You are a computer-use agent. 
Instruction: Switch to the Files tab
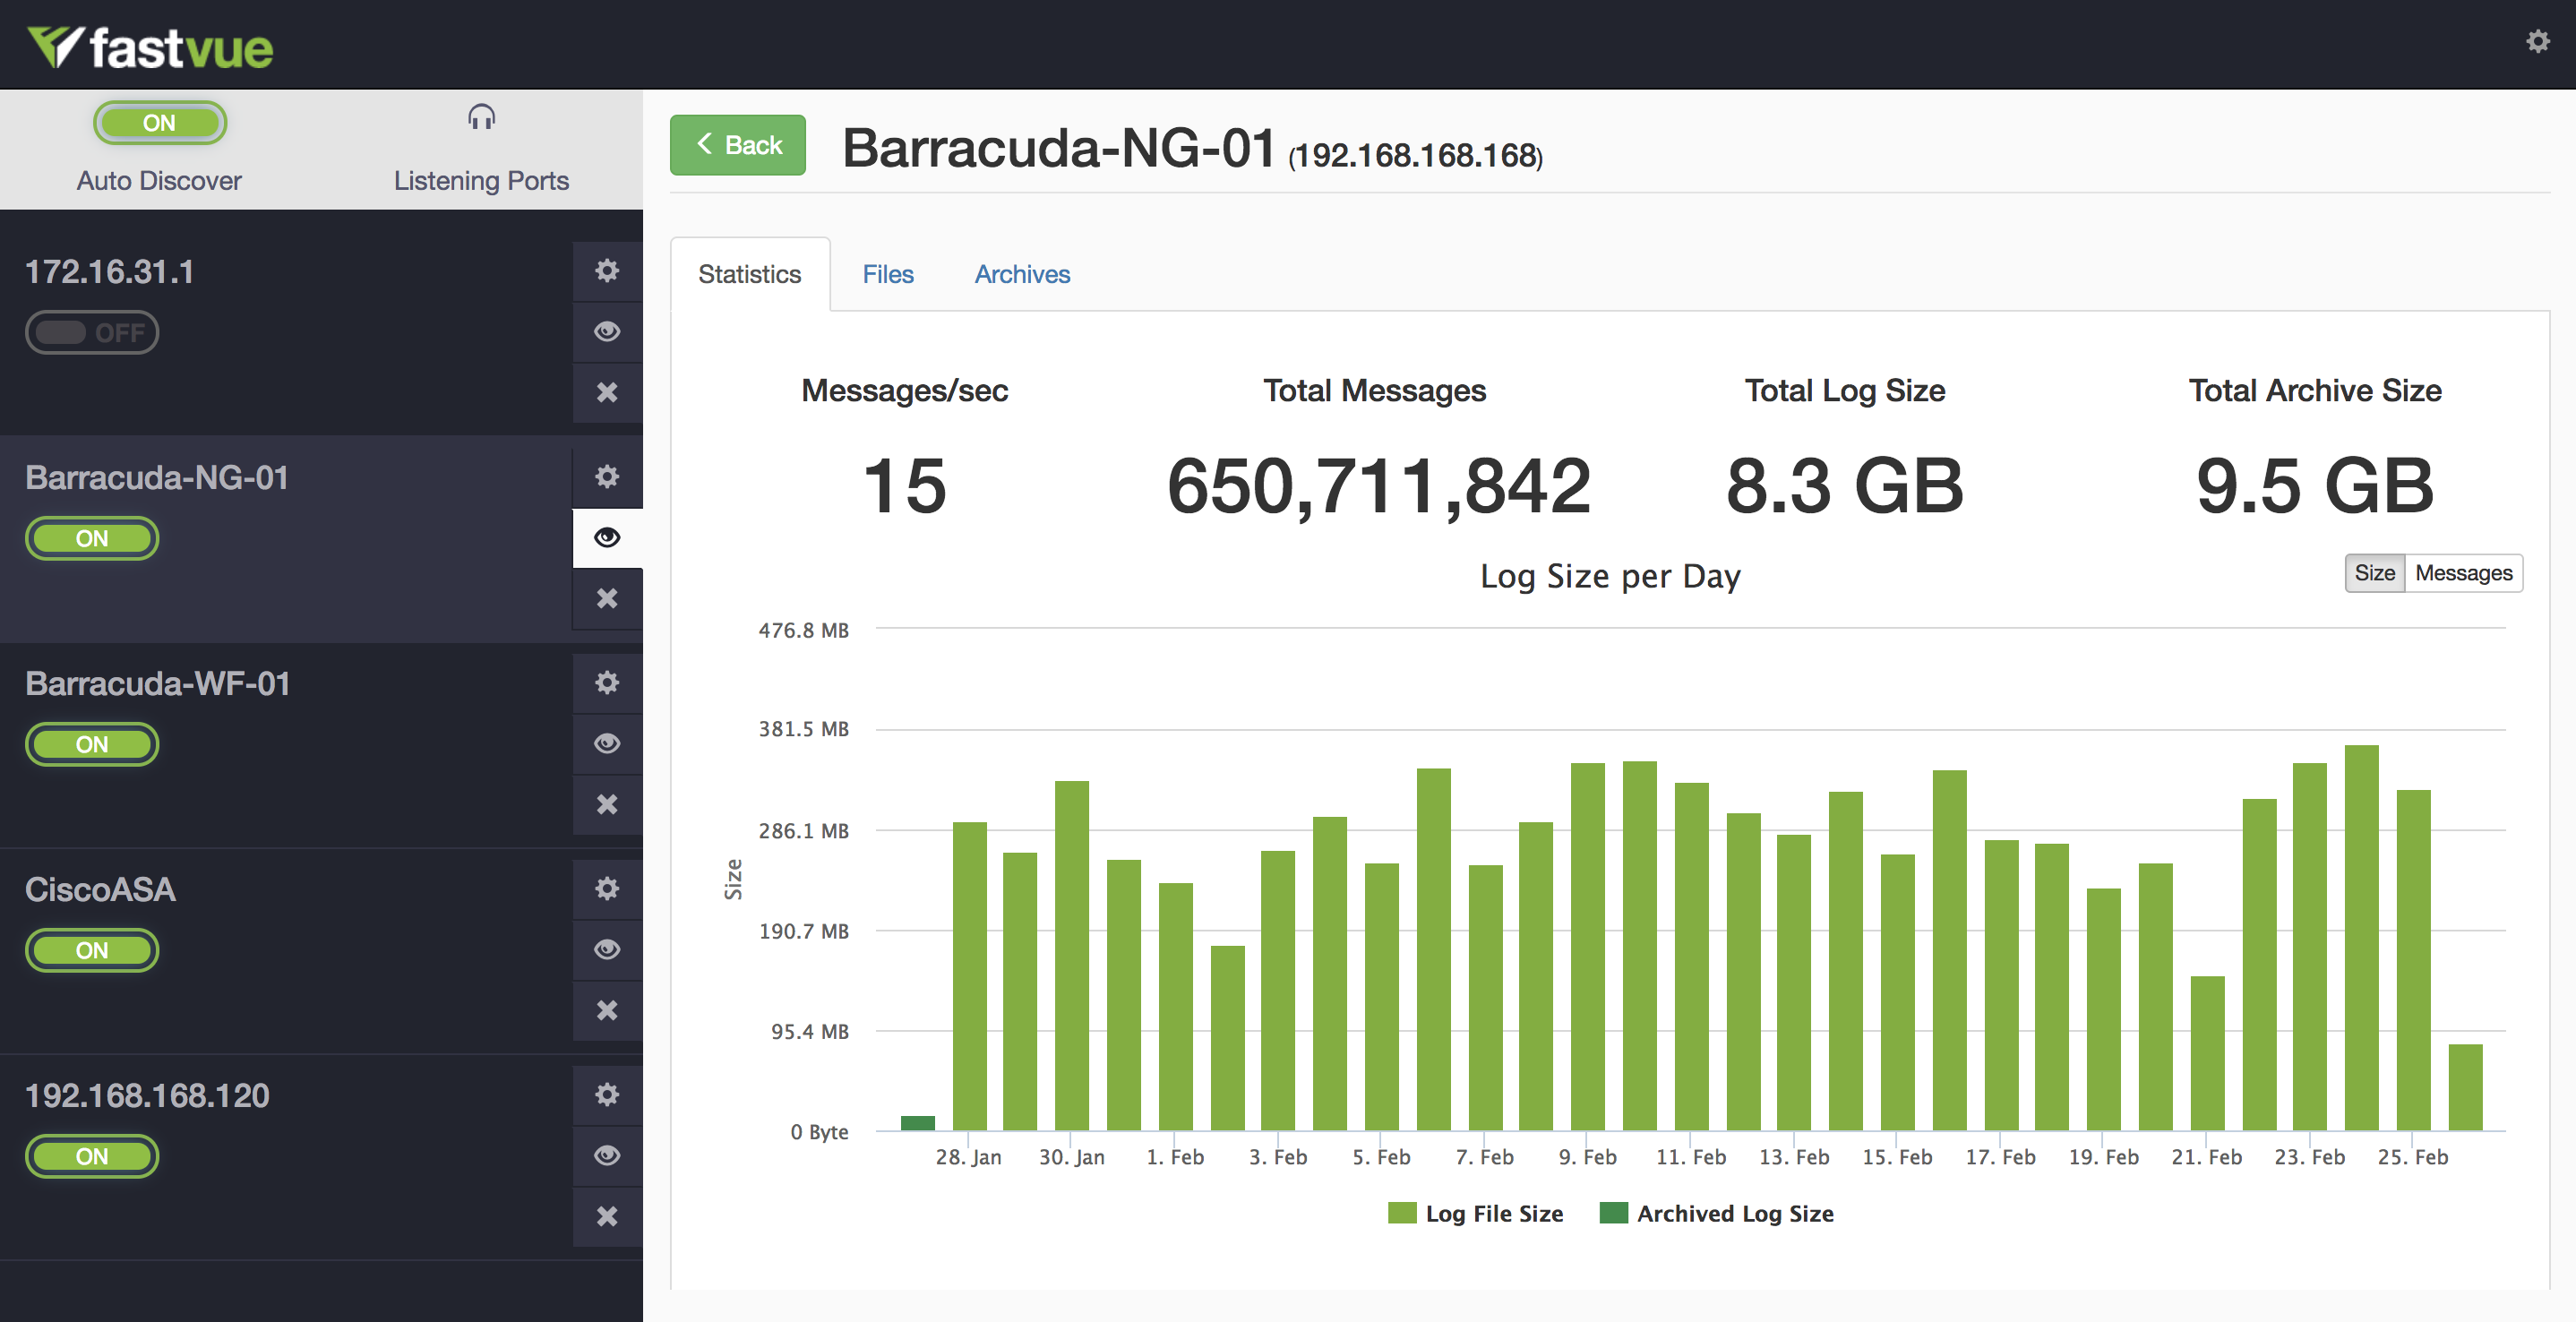888,274
